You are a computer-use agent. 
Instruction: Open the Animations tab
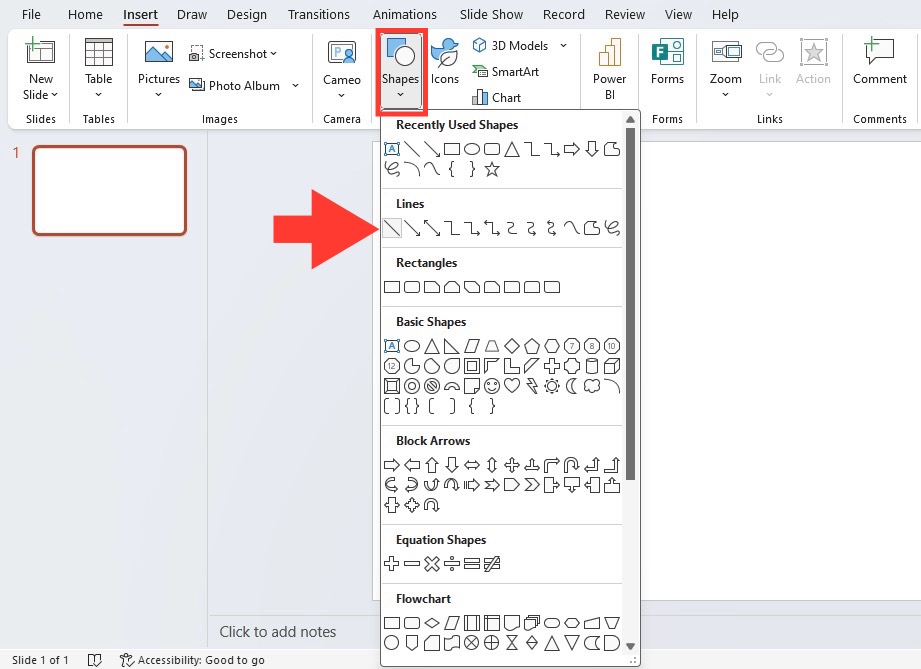point(405,15)
